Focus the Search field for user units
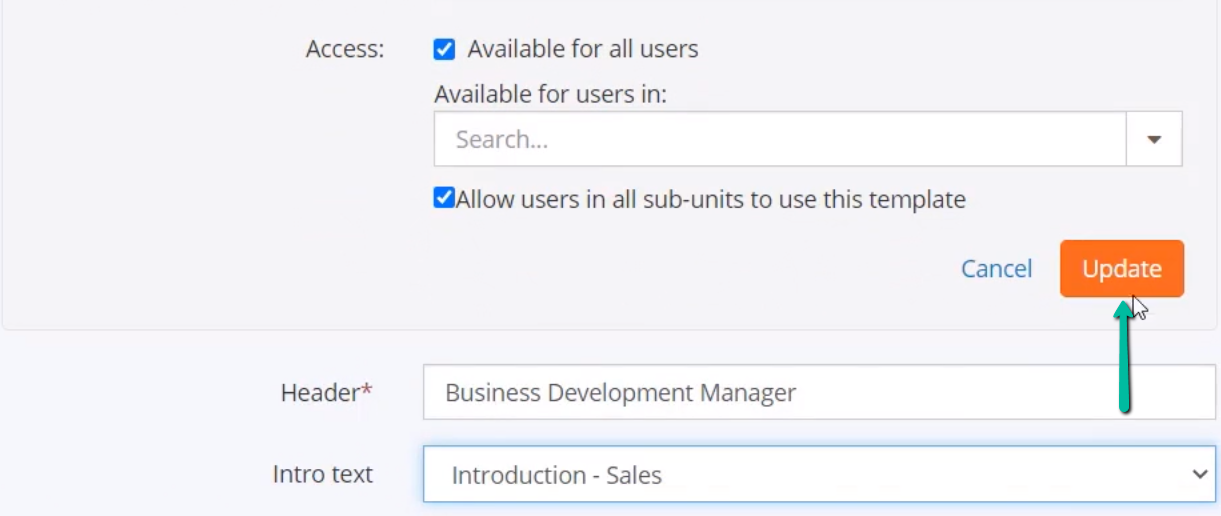This screenshot has width=1221, height=516. pyautogui.click(x=780, y=139)
